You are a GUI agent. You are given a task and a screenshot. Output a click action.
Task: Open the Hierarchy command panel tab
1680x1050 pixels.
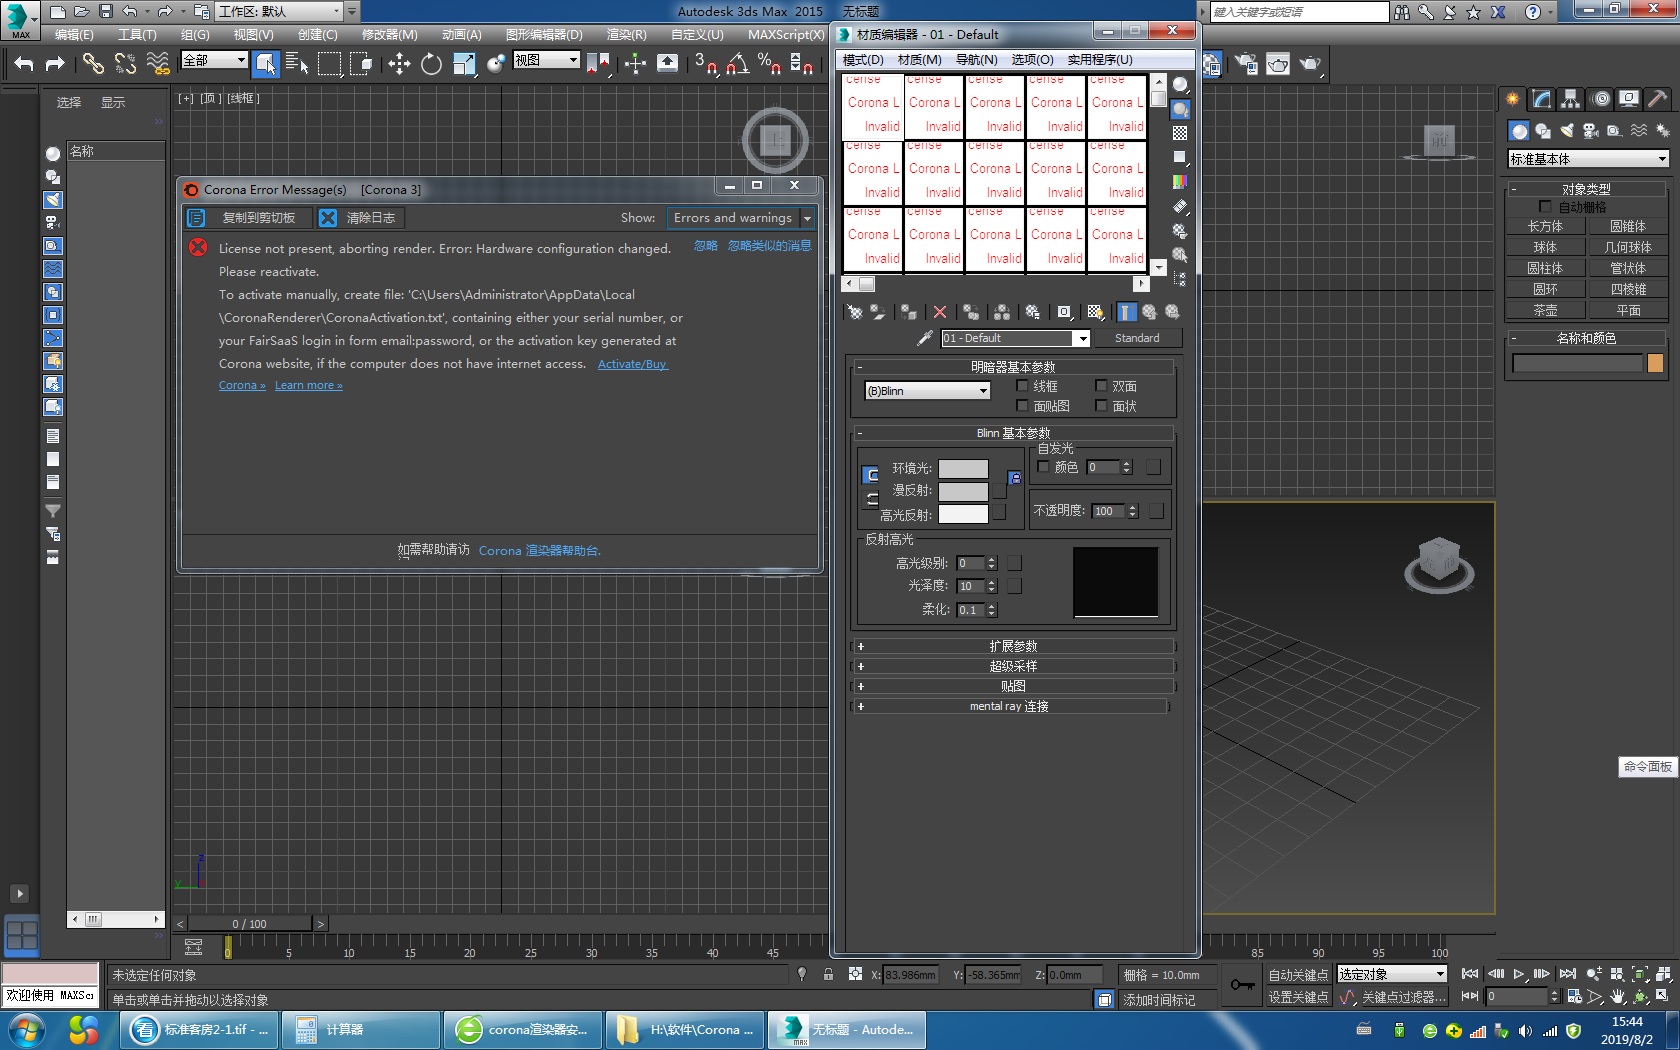tap(1571, 98)
